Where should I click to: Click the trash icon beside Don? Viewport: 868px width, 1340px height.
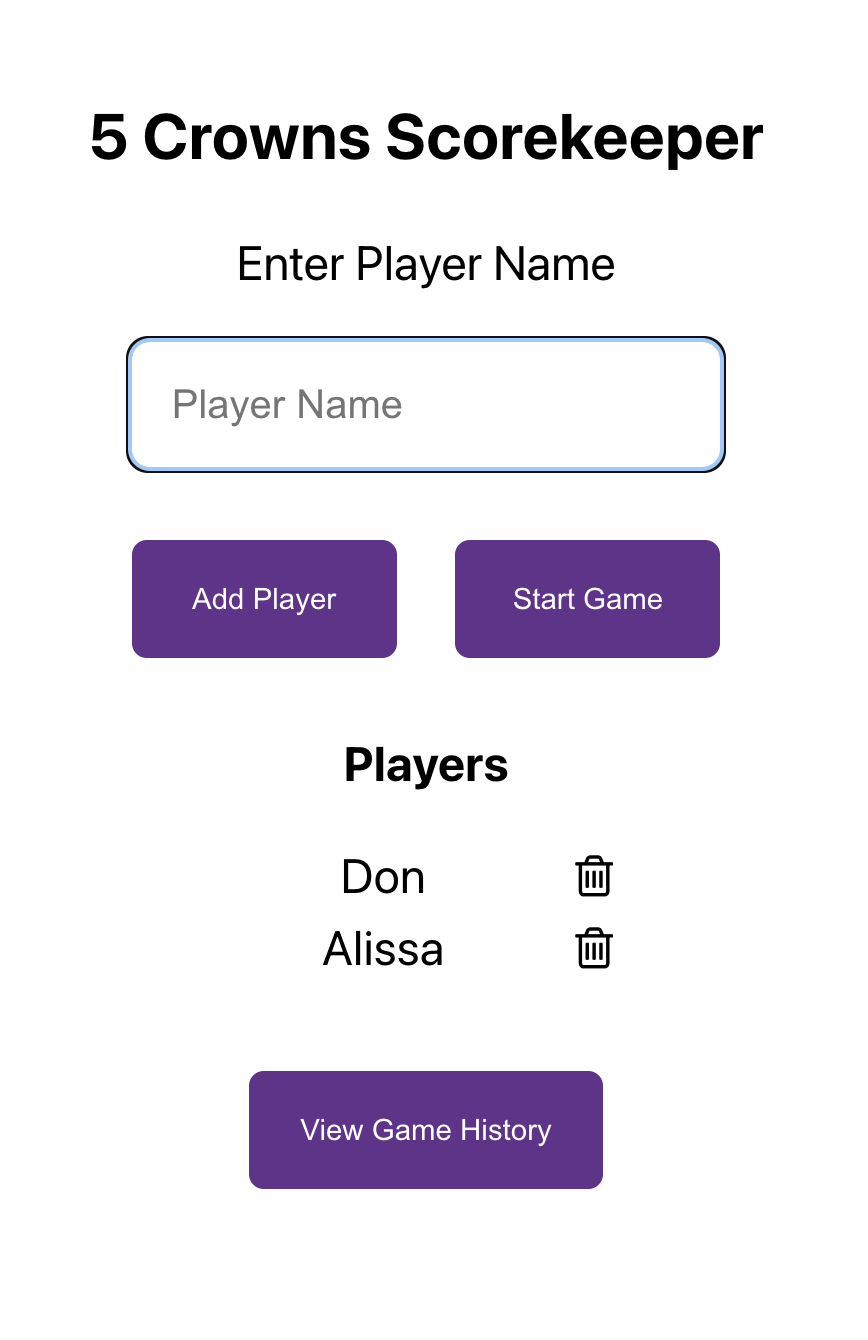[x=594, y=876]
